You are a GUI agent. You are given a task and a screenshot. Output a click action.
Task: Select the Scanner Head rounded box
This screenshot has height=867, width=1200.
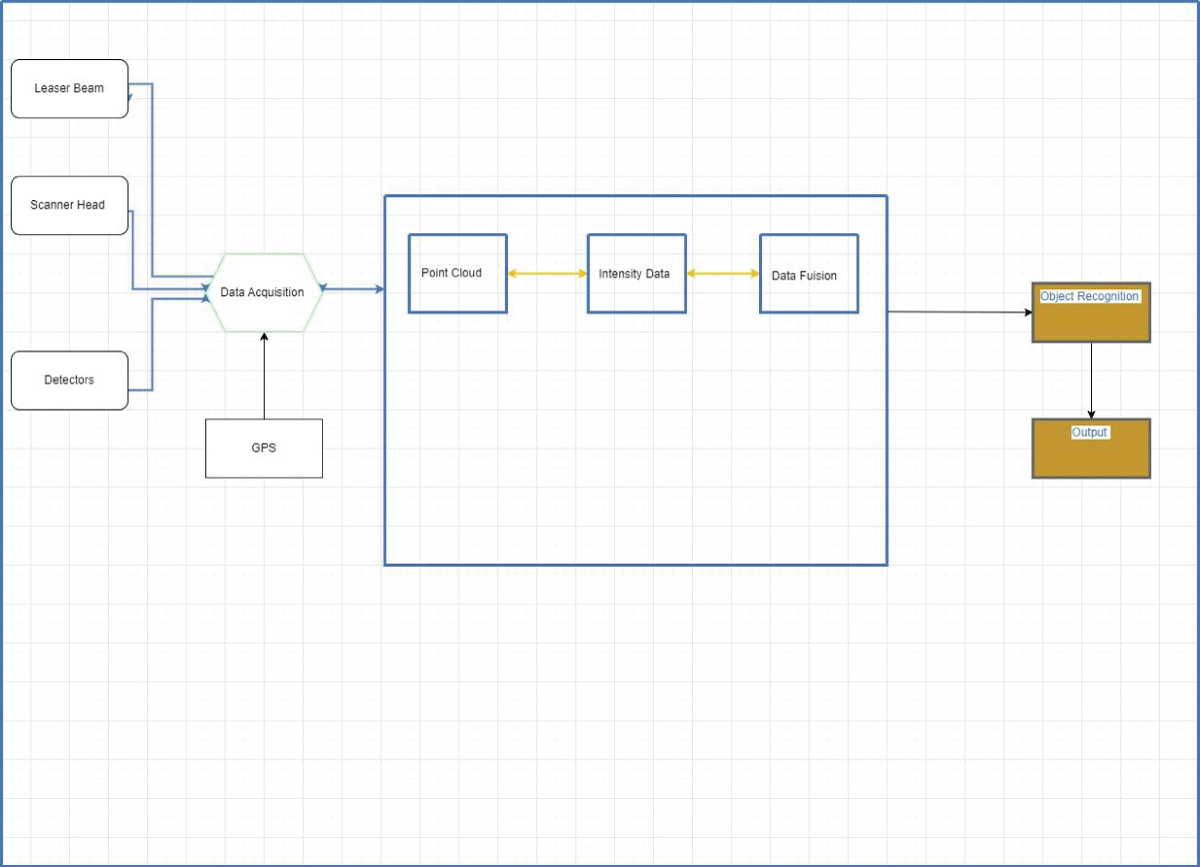click(70, 205)
